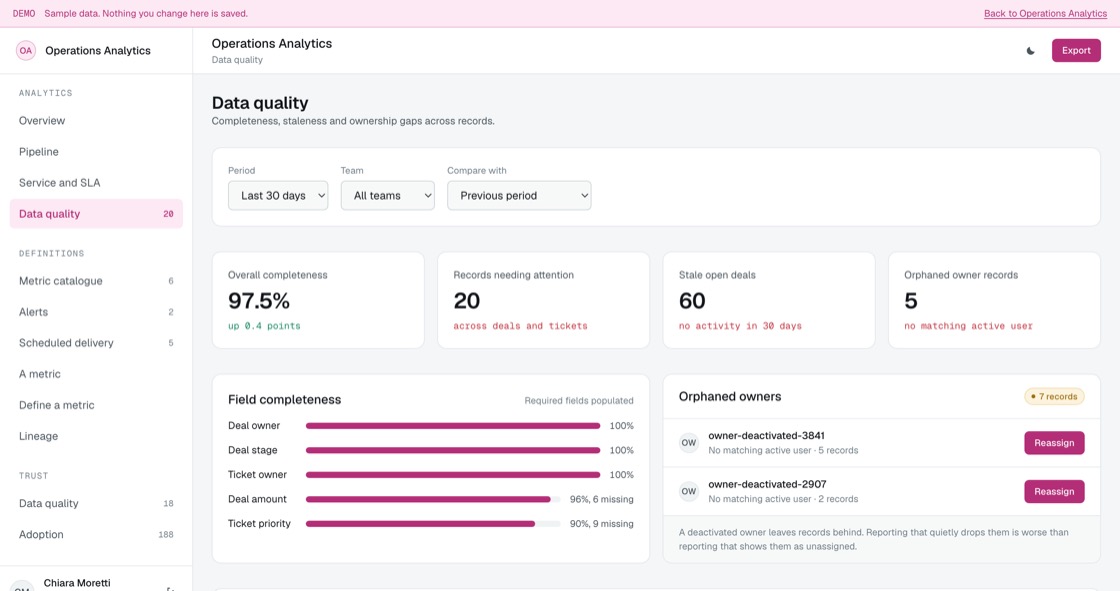Image resolution: width=1120 pixels, height=591 pixels.
Task: Open the Team dropdown
Action: point(387,196)
